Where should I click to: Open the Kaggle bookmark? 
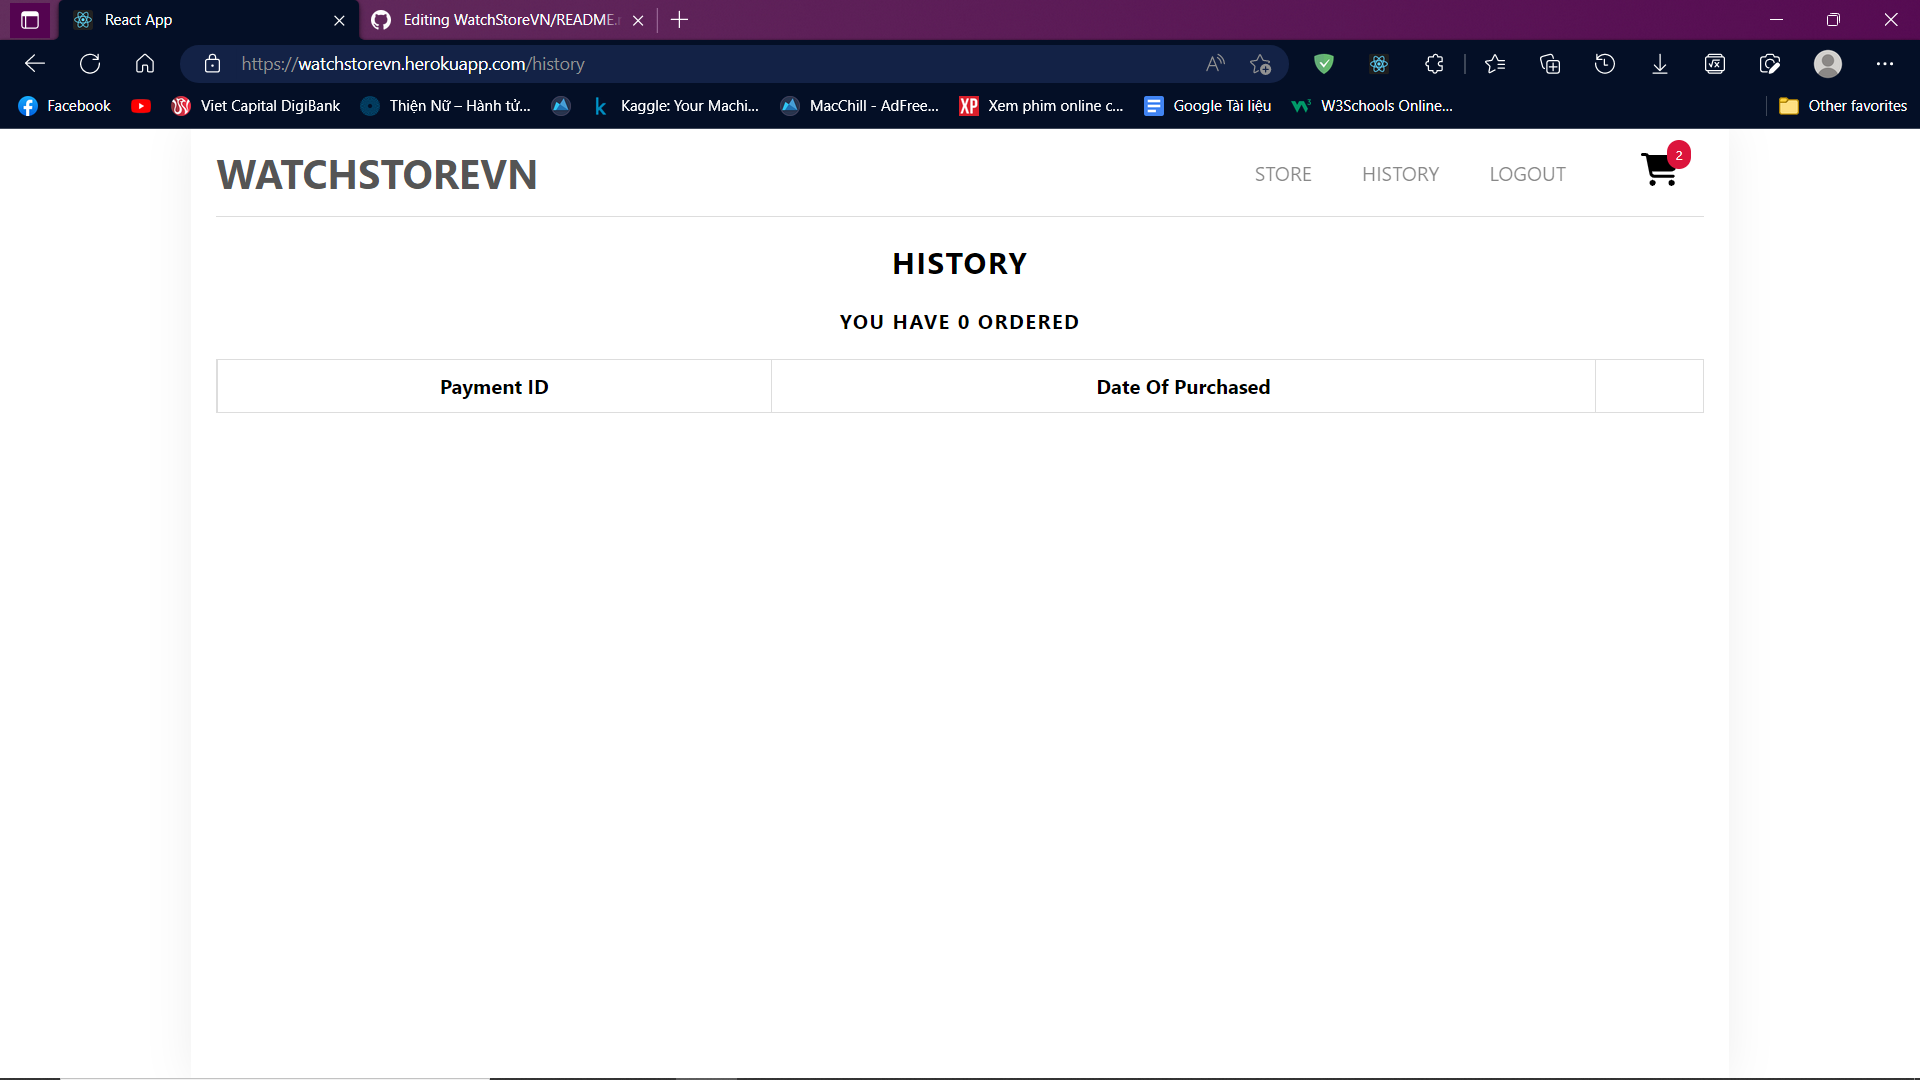click(x=678, y=105)
